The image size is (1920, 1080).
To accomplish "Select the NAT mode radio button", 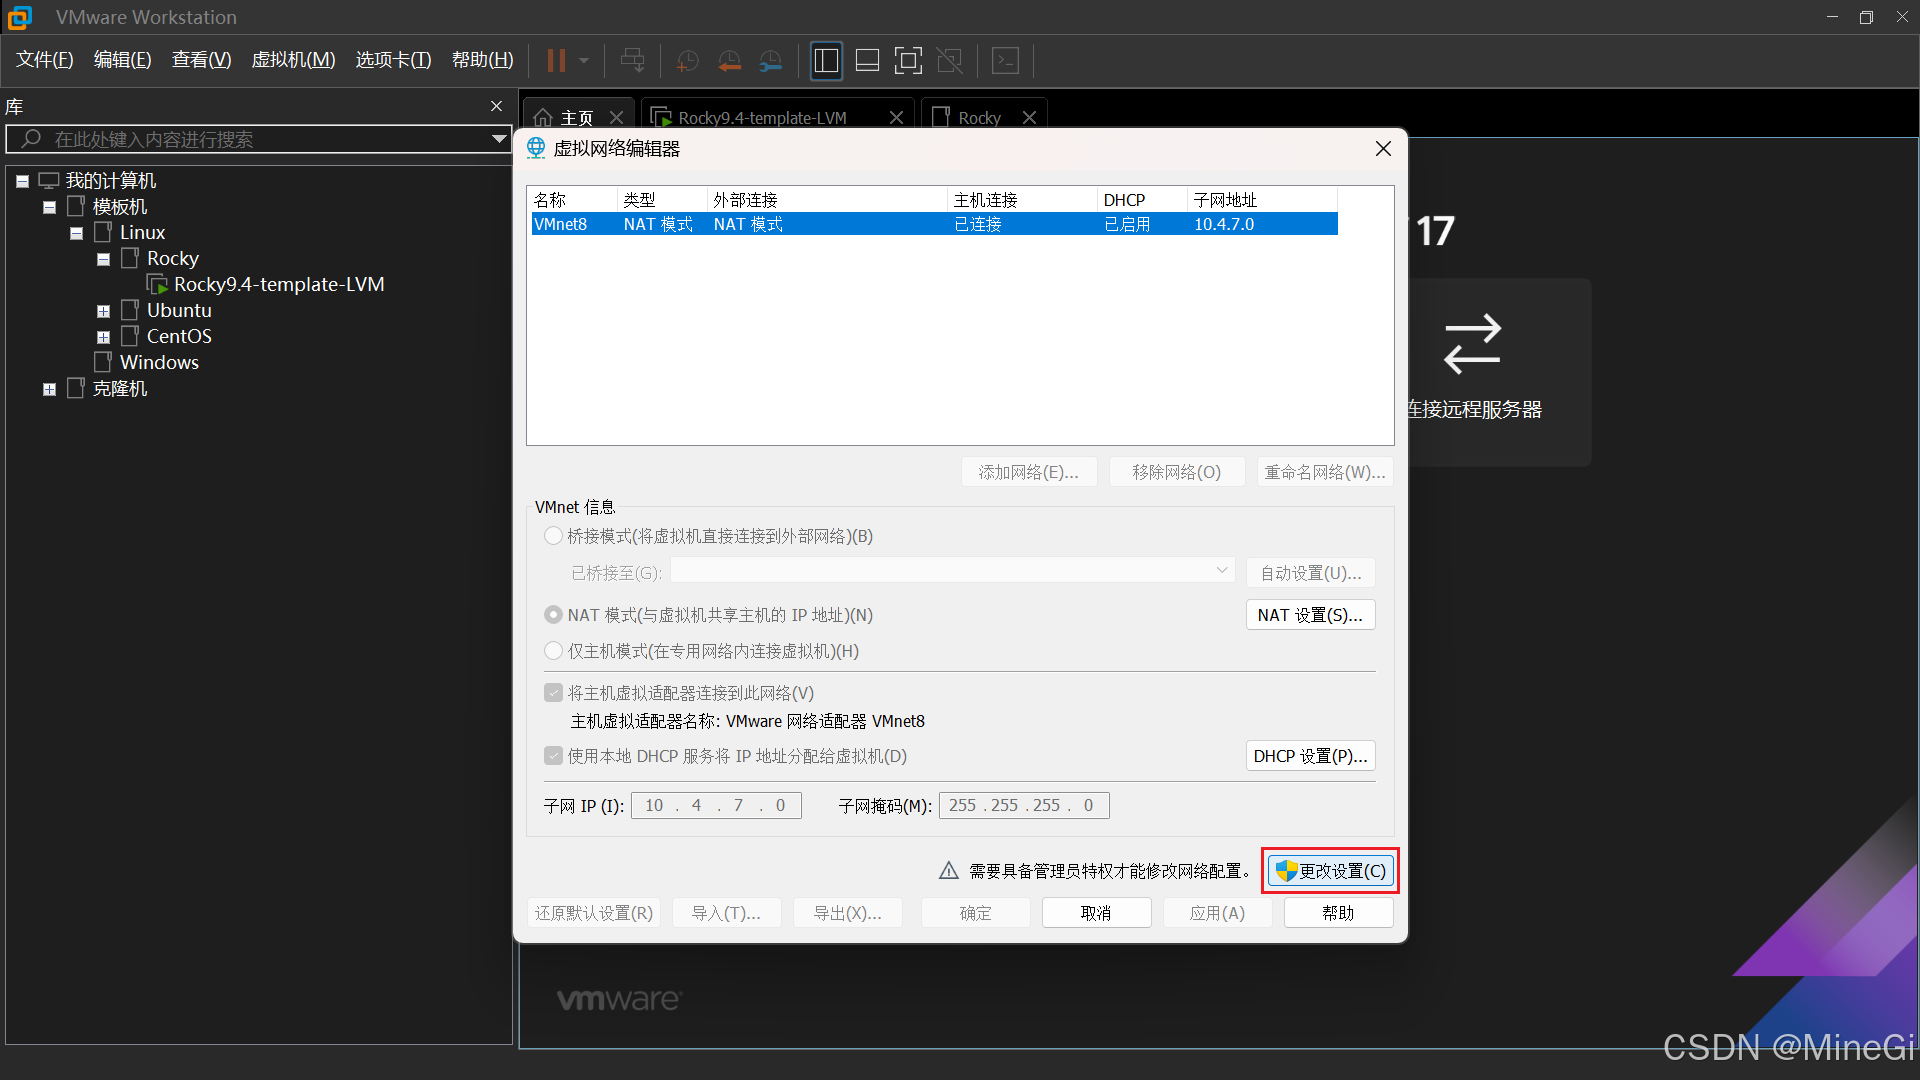I will click(x=553, y=615).
